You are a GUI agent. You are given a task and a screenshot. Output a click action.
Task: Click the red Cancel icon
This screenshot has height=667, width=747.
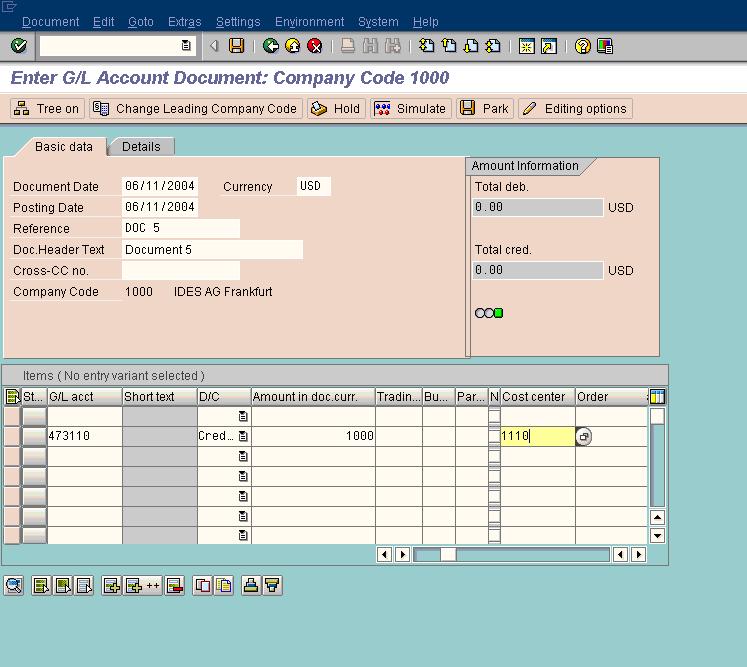pyautogui.click(x=315, y=46)
